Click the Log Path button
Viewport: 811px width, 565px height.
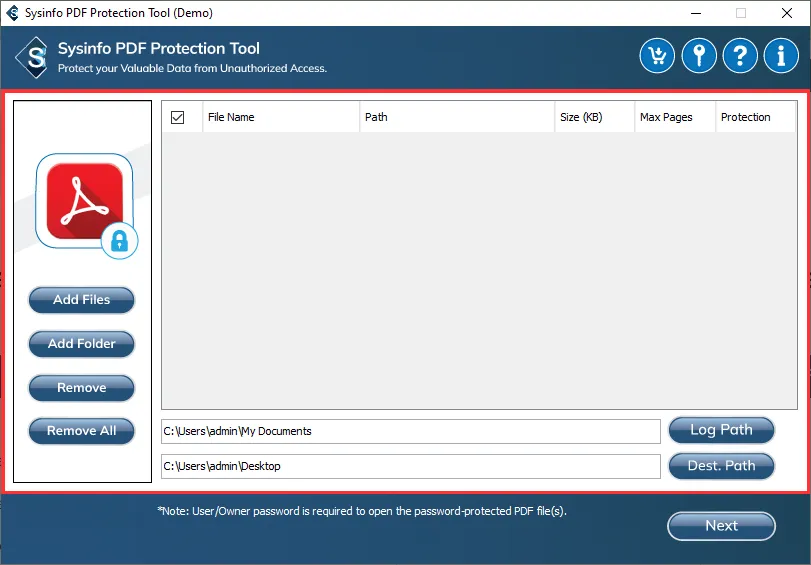pyautogui.click(x=722, y=430)
